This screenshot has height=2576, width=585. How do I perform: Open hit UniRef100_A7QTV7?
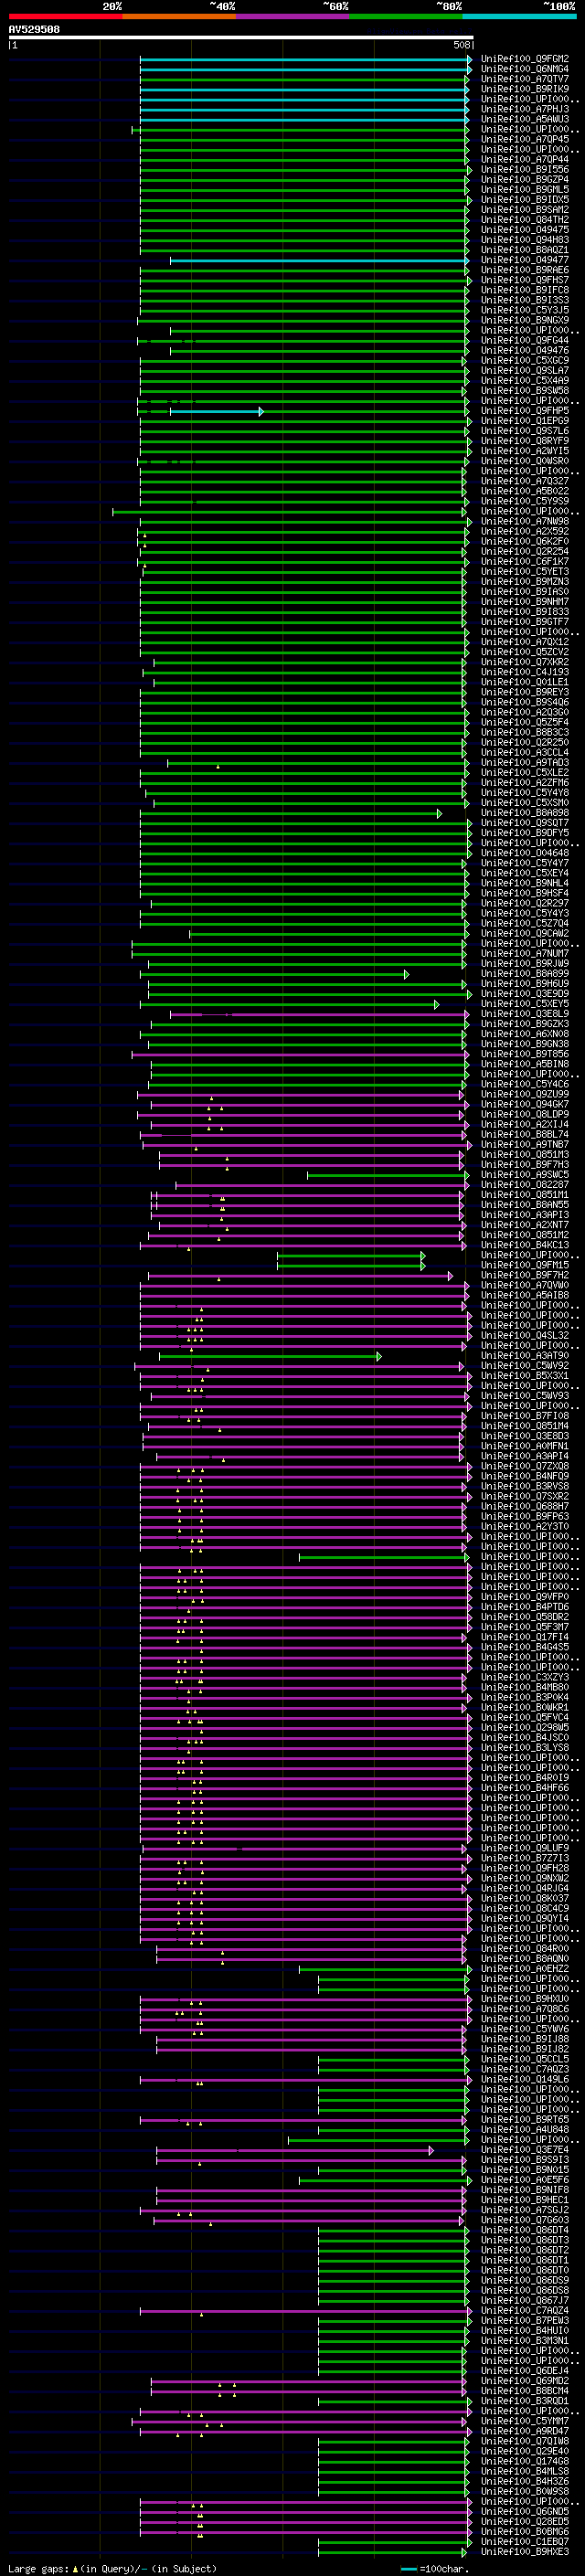[525, 79]
